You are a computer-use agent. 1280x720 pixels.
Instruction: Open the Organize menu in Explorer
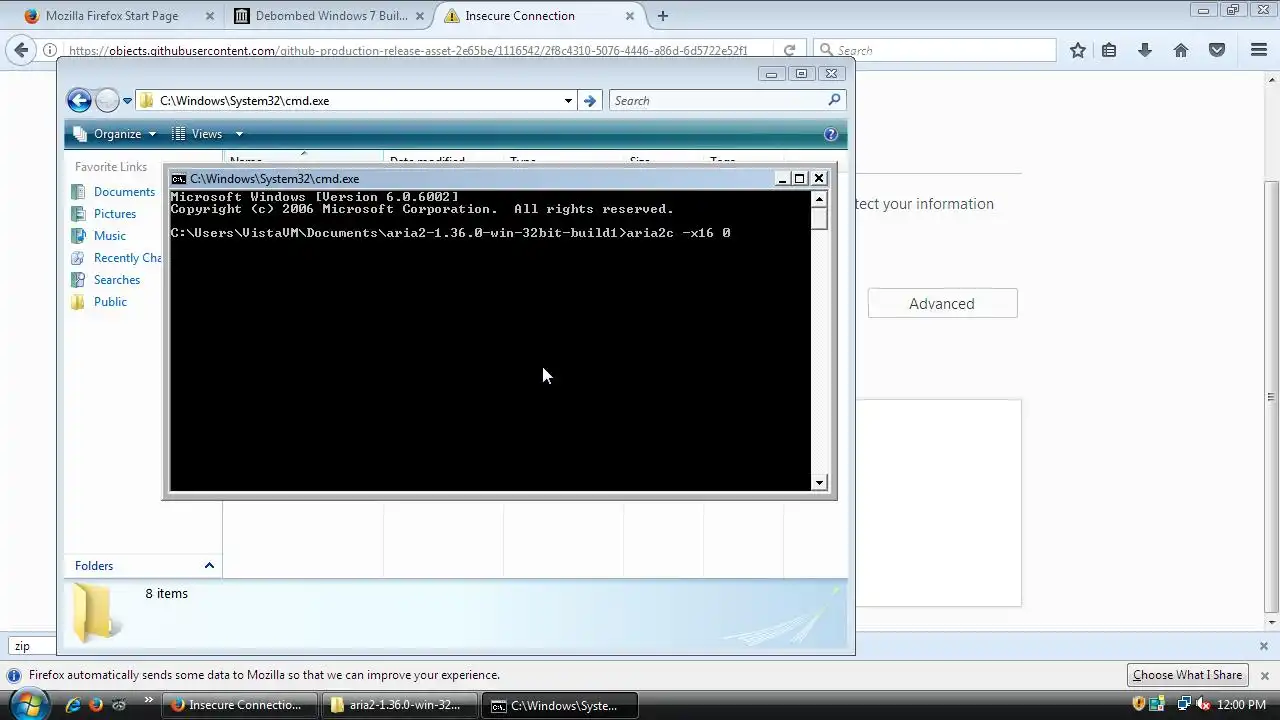114,134
